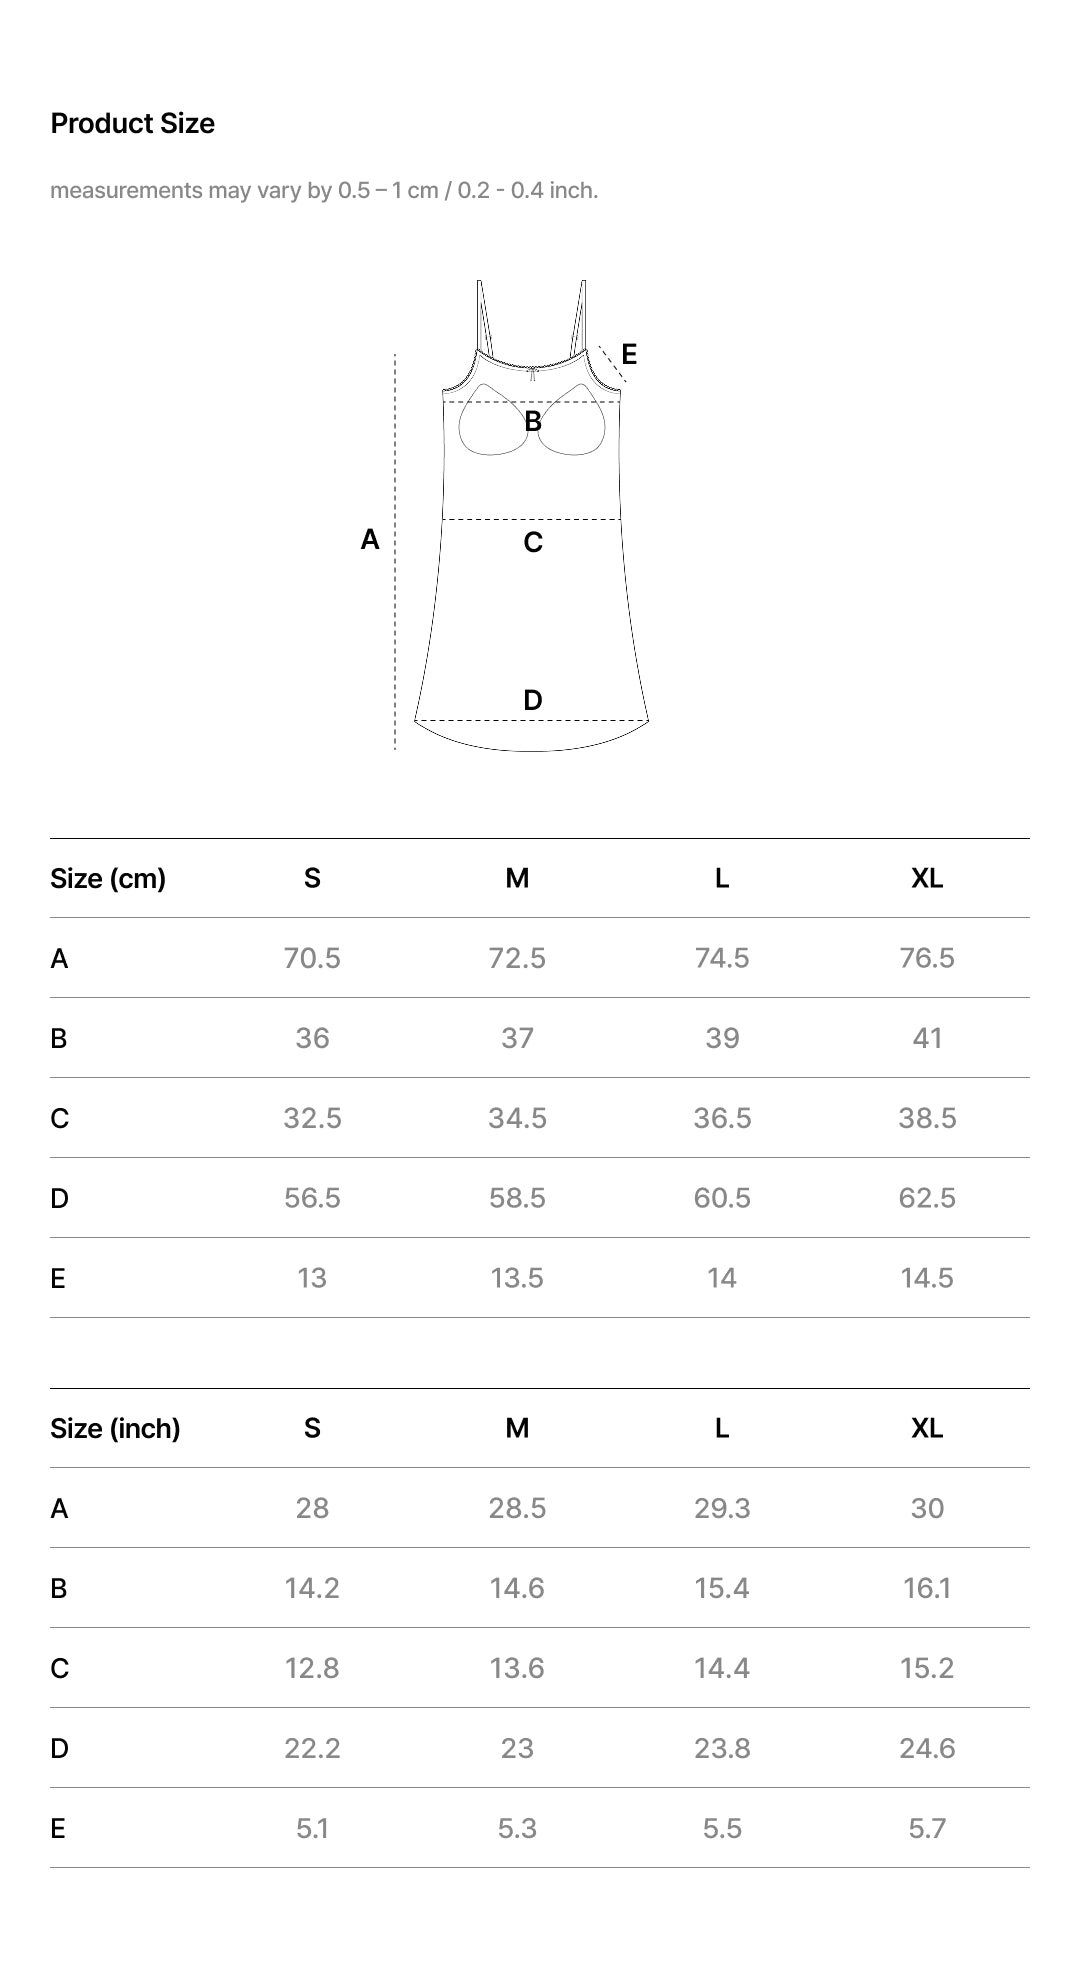Click the 5.7 value in row E
Screen dimensions: 1080x1988
[x=927, y=1828]
